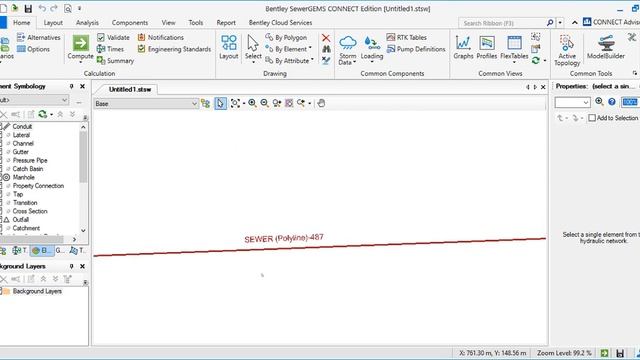Open the Tools ribbon tab
The width and height of the screenshot is (640, 360).
(x=196, y=23)
